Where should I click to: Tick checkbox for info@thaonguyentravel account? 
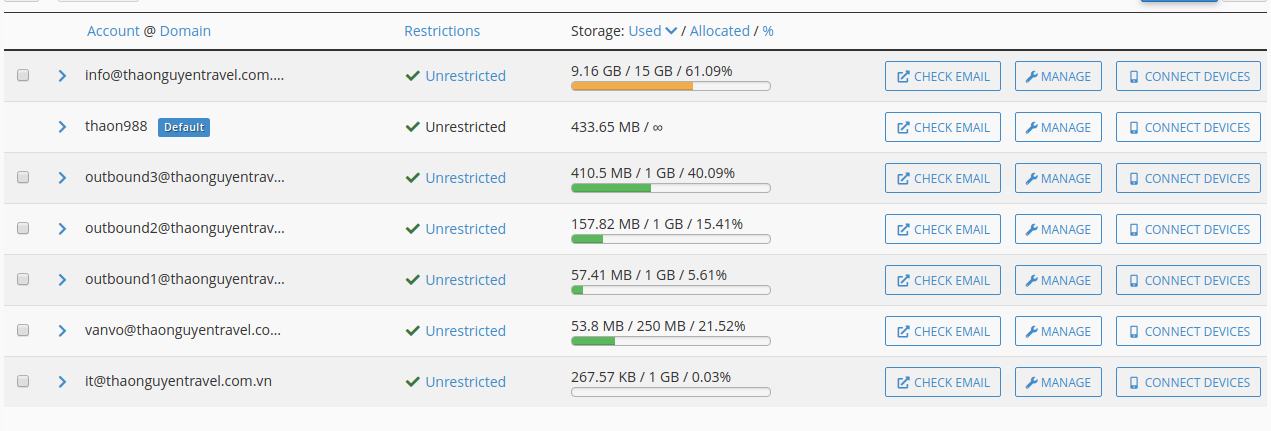pos(24,75)
